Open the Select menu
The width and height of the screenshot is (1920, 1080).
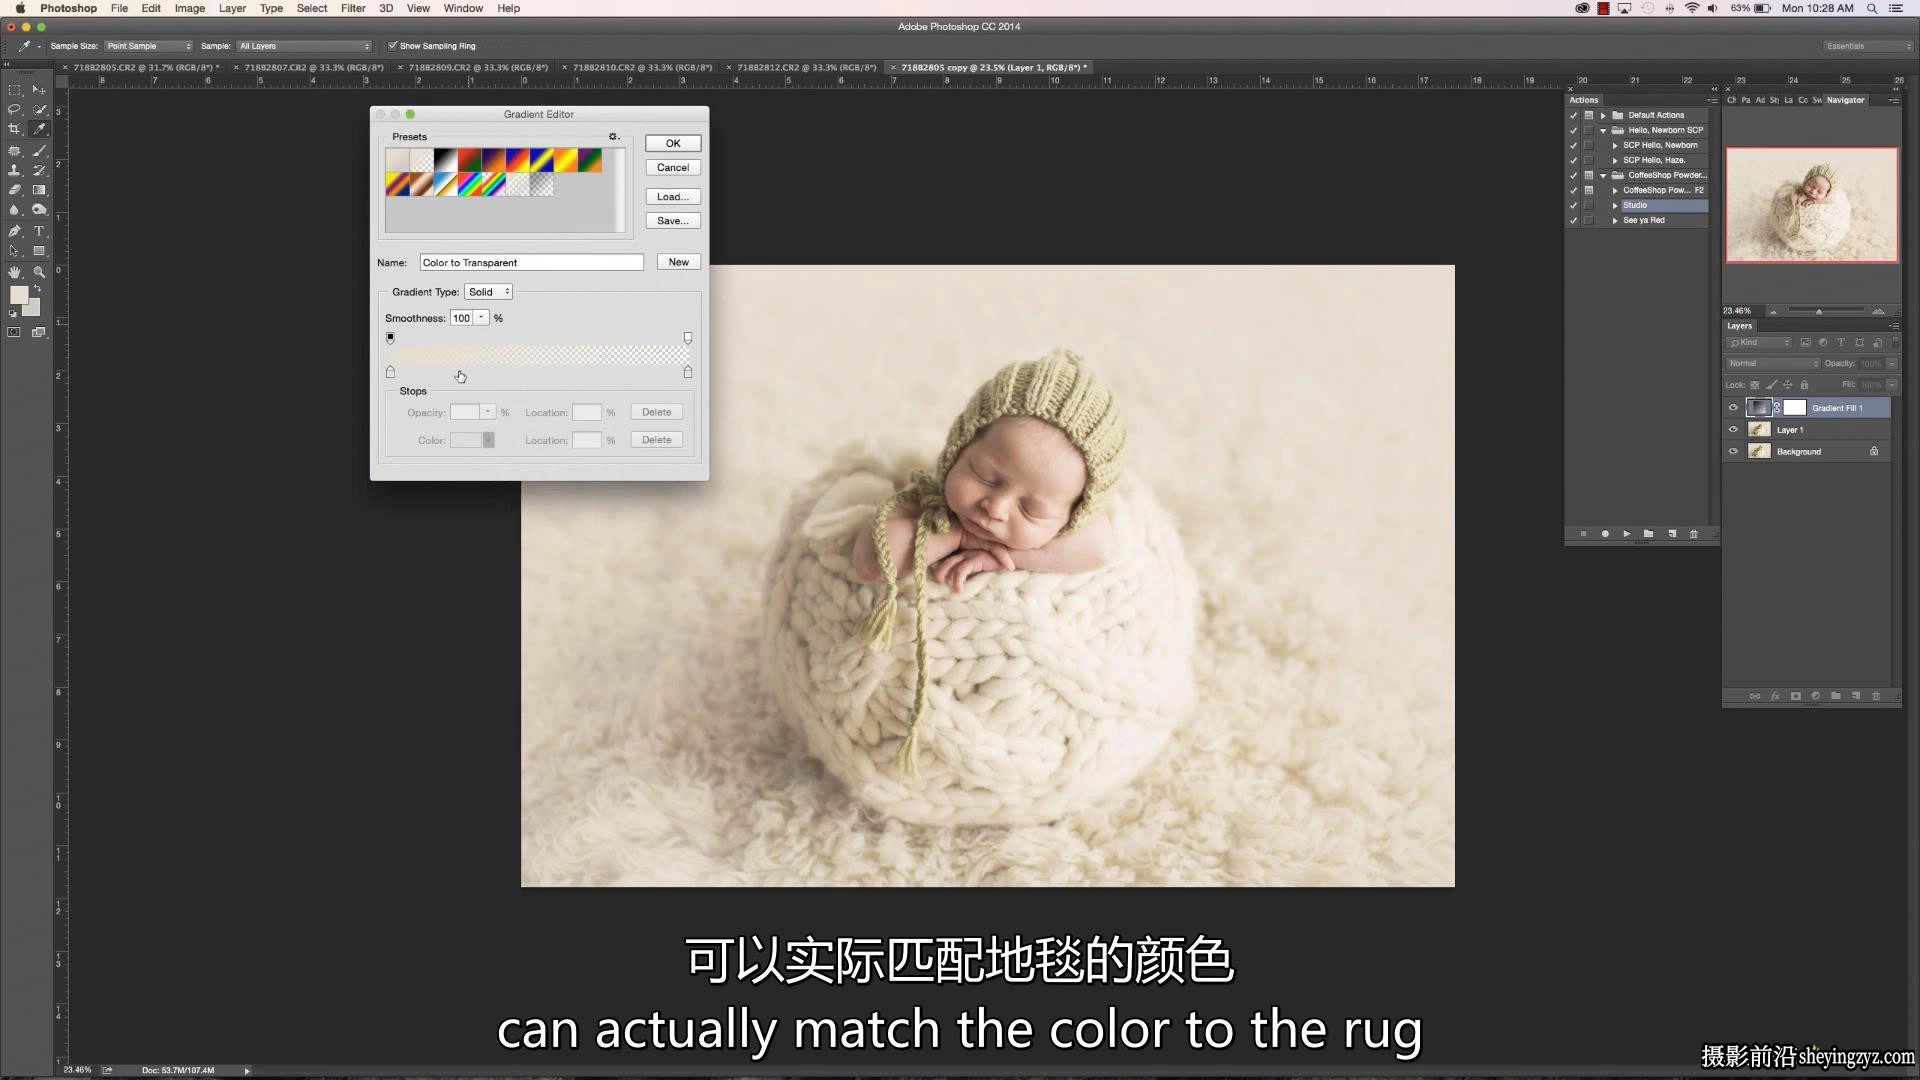pos(312,8)
